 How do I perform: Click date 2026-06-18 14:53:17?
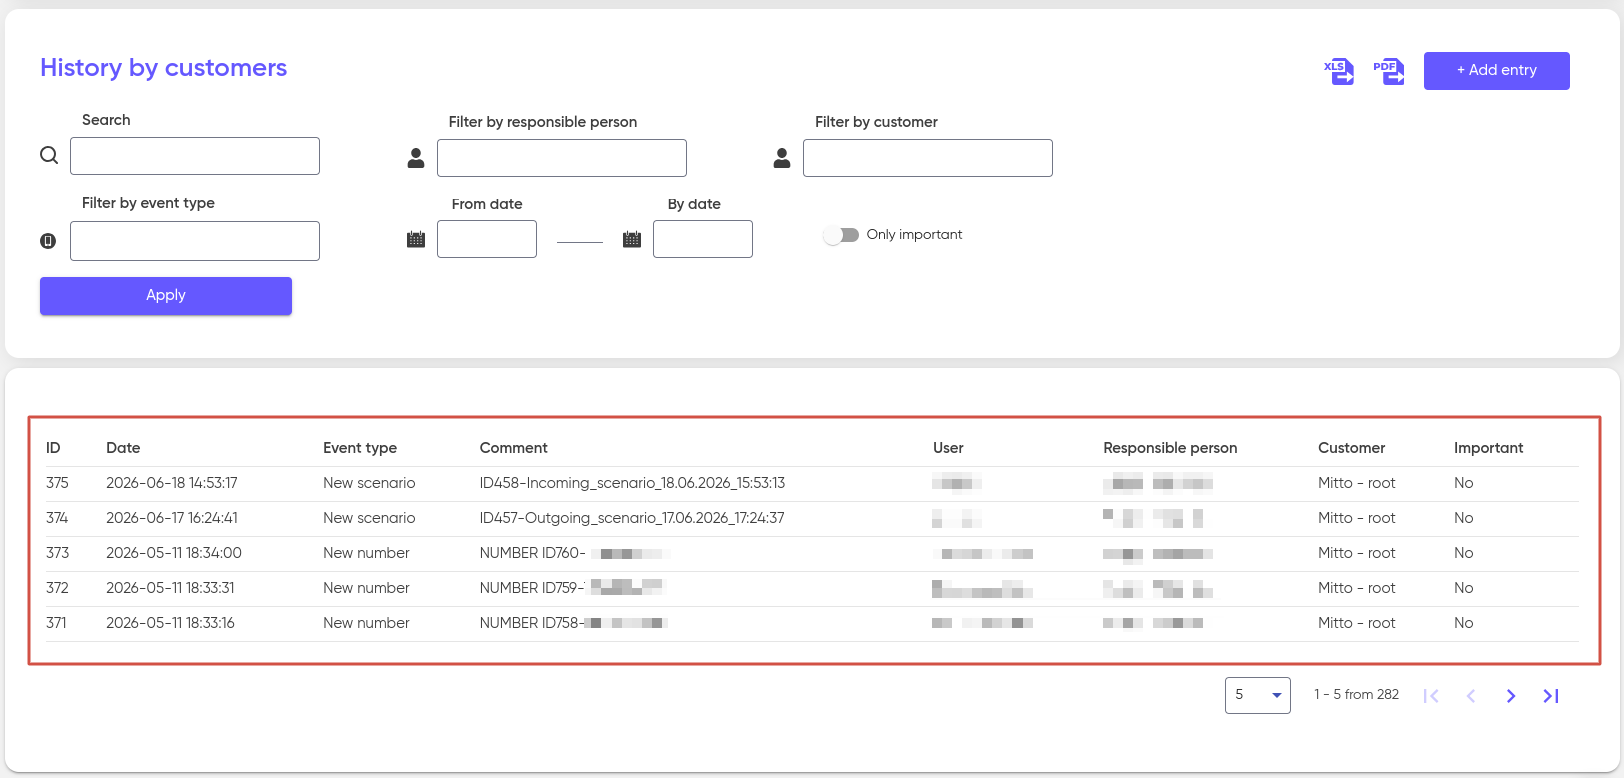point(172,483)
